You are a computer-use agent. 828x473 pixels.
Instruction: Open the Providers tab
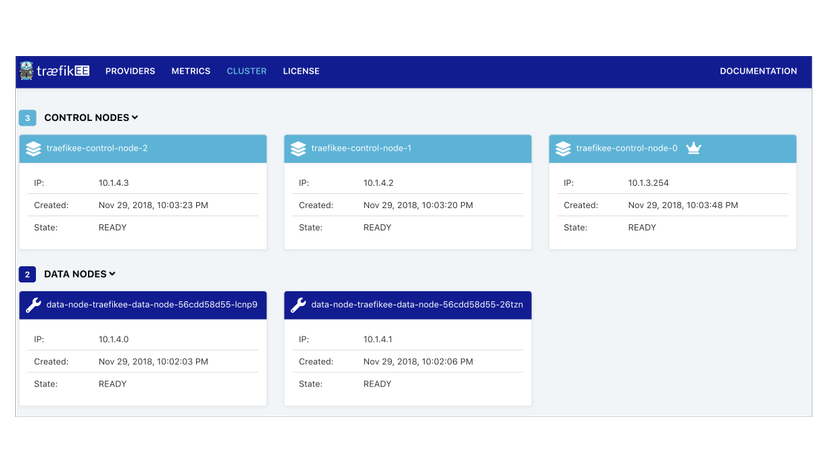[130, 71]
